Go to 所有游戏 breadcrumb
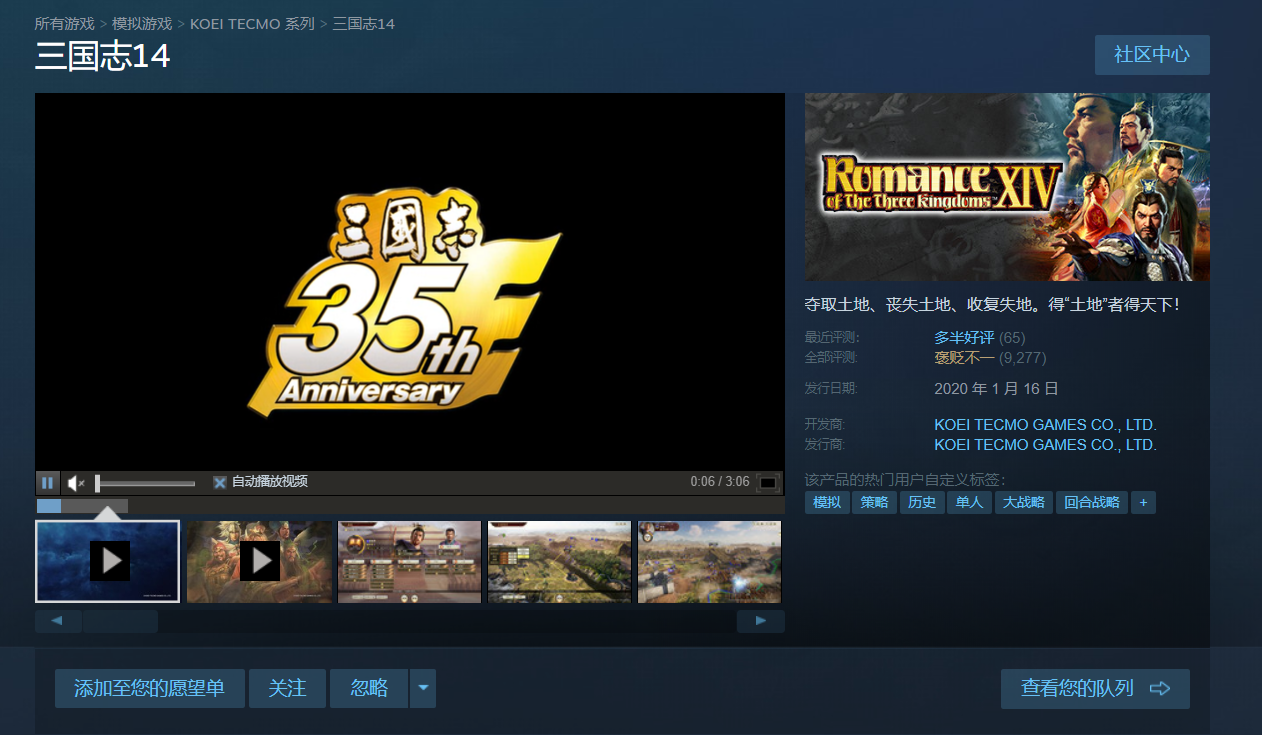The height and width of the screenshot is (735, 1262). click(x=65, y=23)
